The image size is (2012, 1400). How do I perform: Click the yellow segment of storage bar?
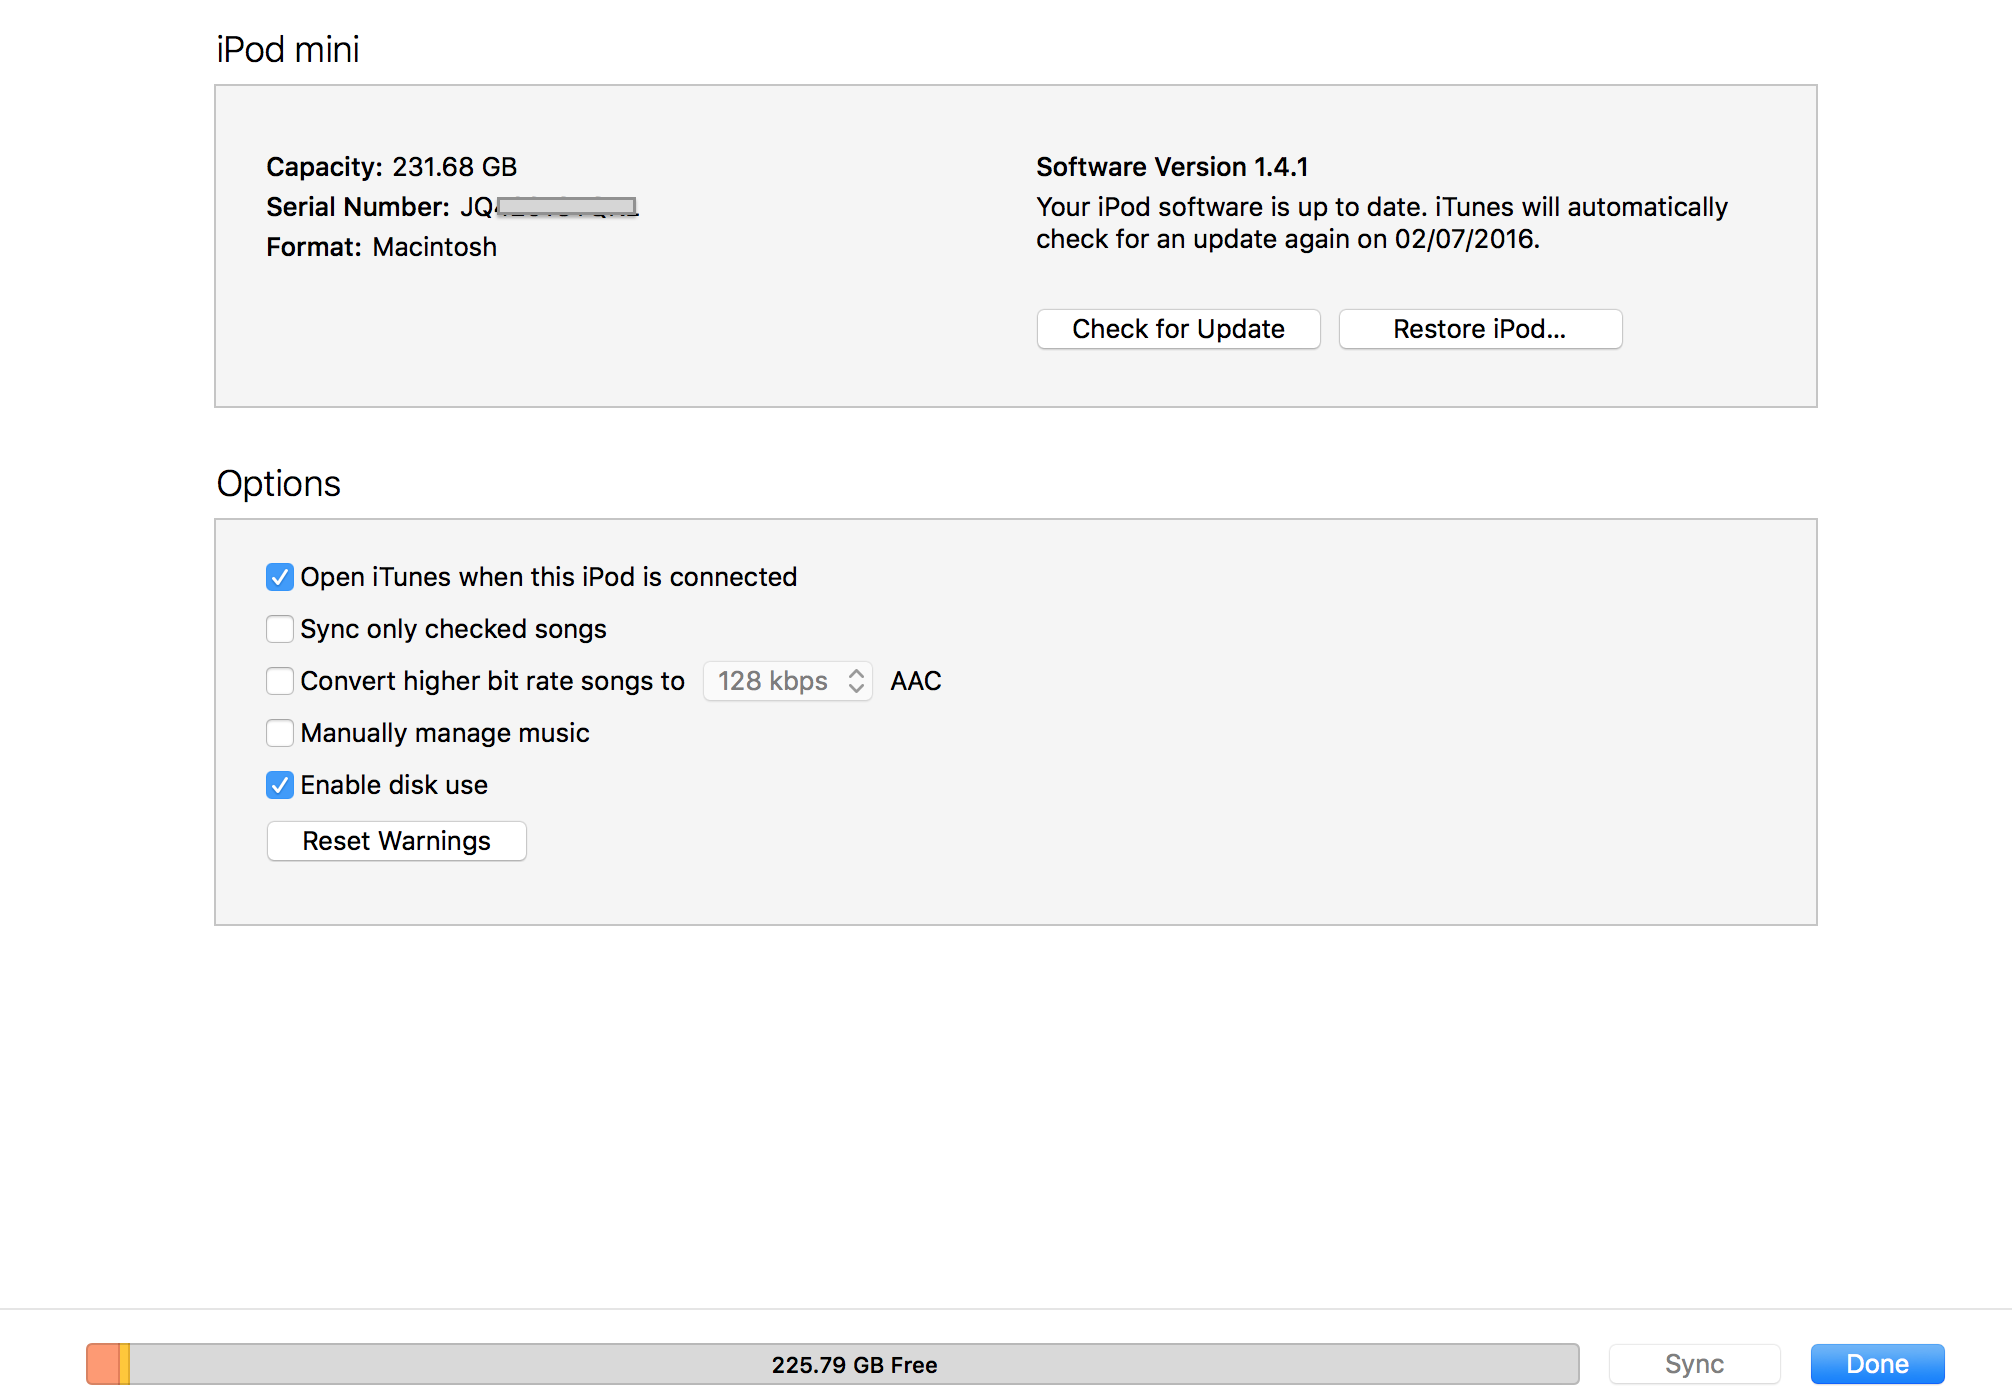coord(124,1364)
